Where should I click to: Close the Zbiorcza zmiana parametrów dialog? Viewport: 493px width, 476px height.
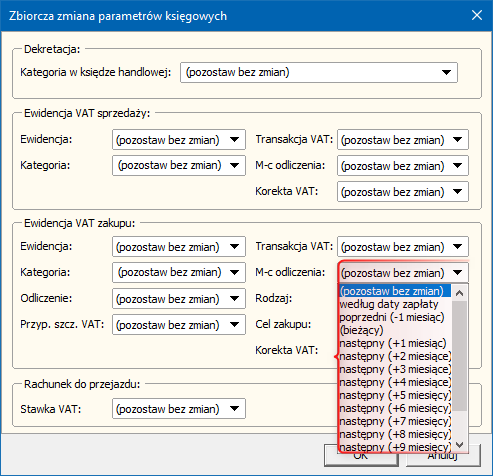[477, 15]
